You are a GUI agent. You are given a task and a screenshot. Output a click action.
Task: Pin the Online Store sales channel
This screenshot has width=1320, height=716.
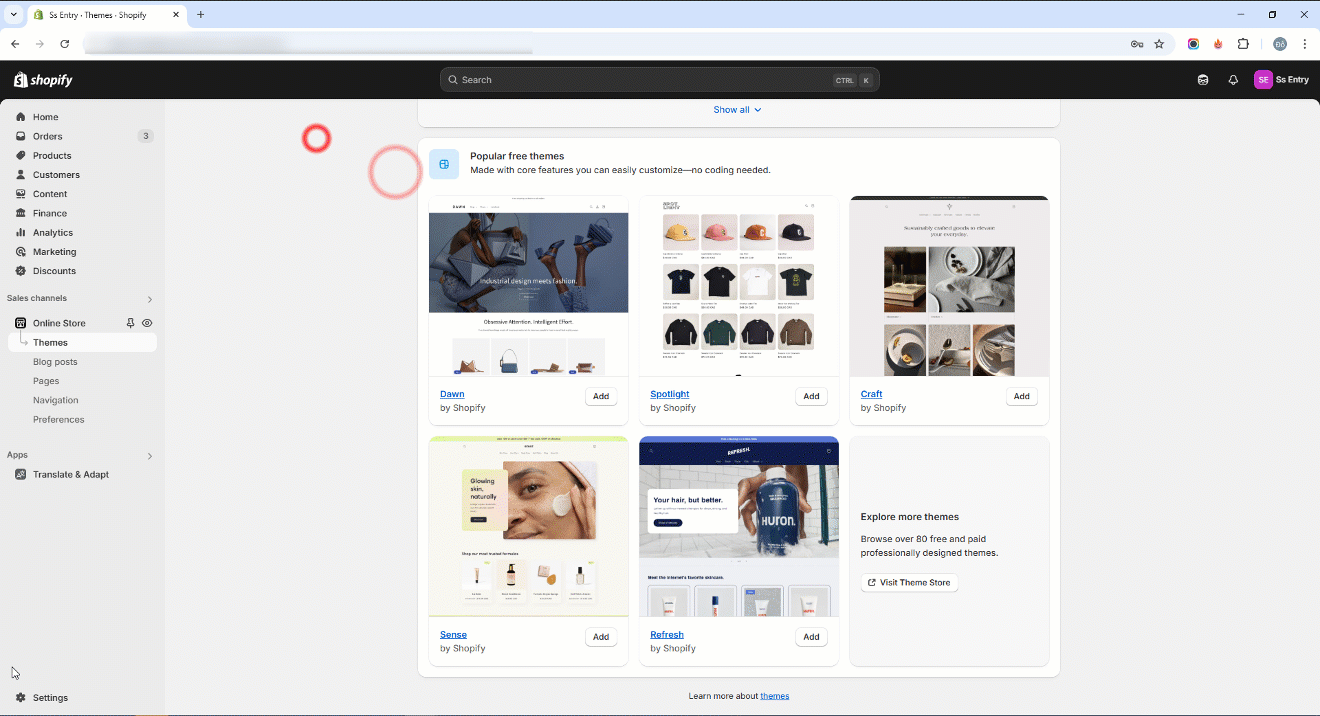pos(130,323)
